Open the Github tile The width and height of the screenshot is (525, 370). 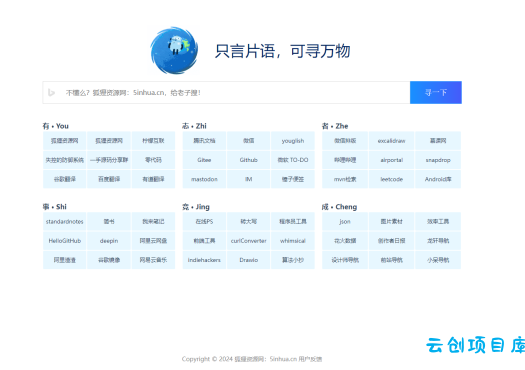[248, 160]
